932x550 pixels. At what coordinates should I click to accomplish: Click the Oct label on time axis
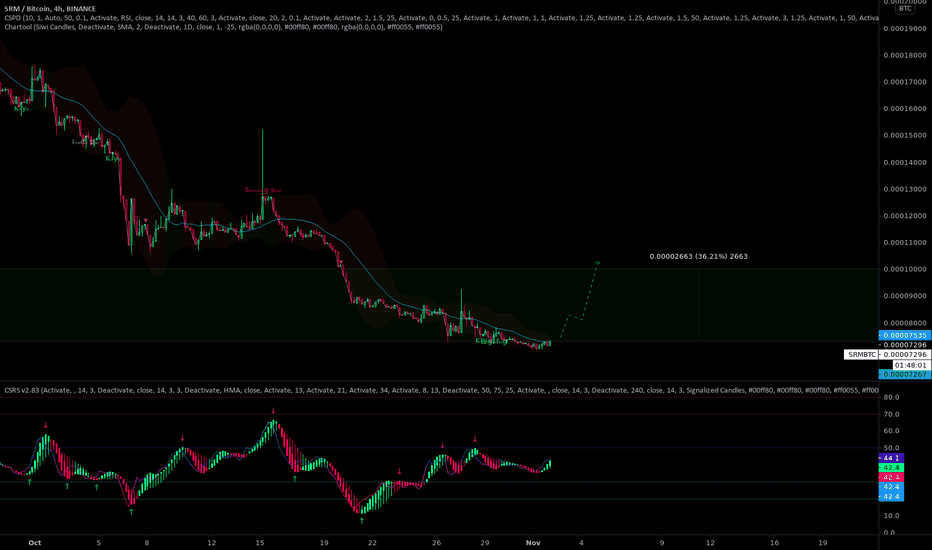[34, 542]
